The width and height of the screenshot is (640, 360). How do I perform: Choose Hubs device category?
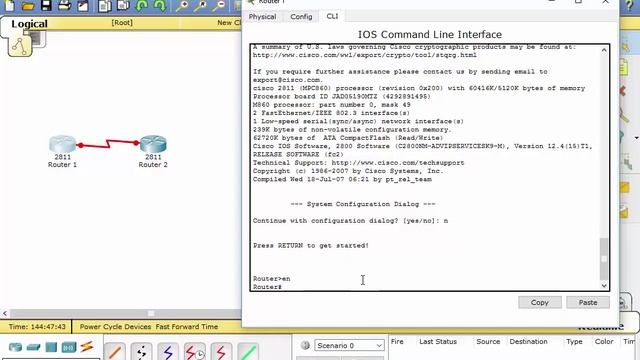click(51, 347)
